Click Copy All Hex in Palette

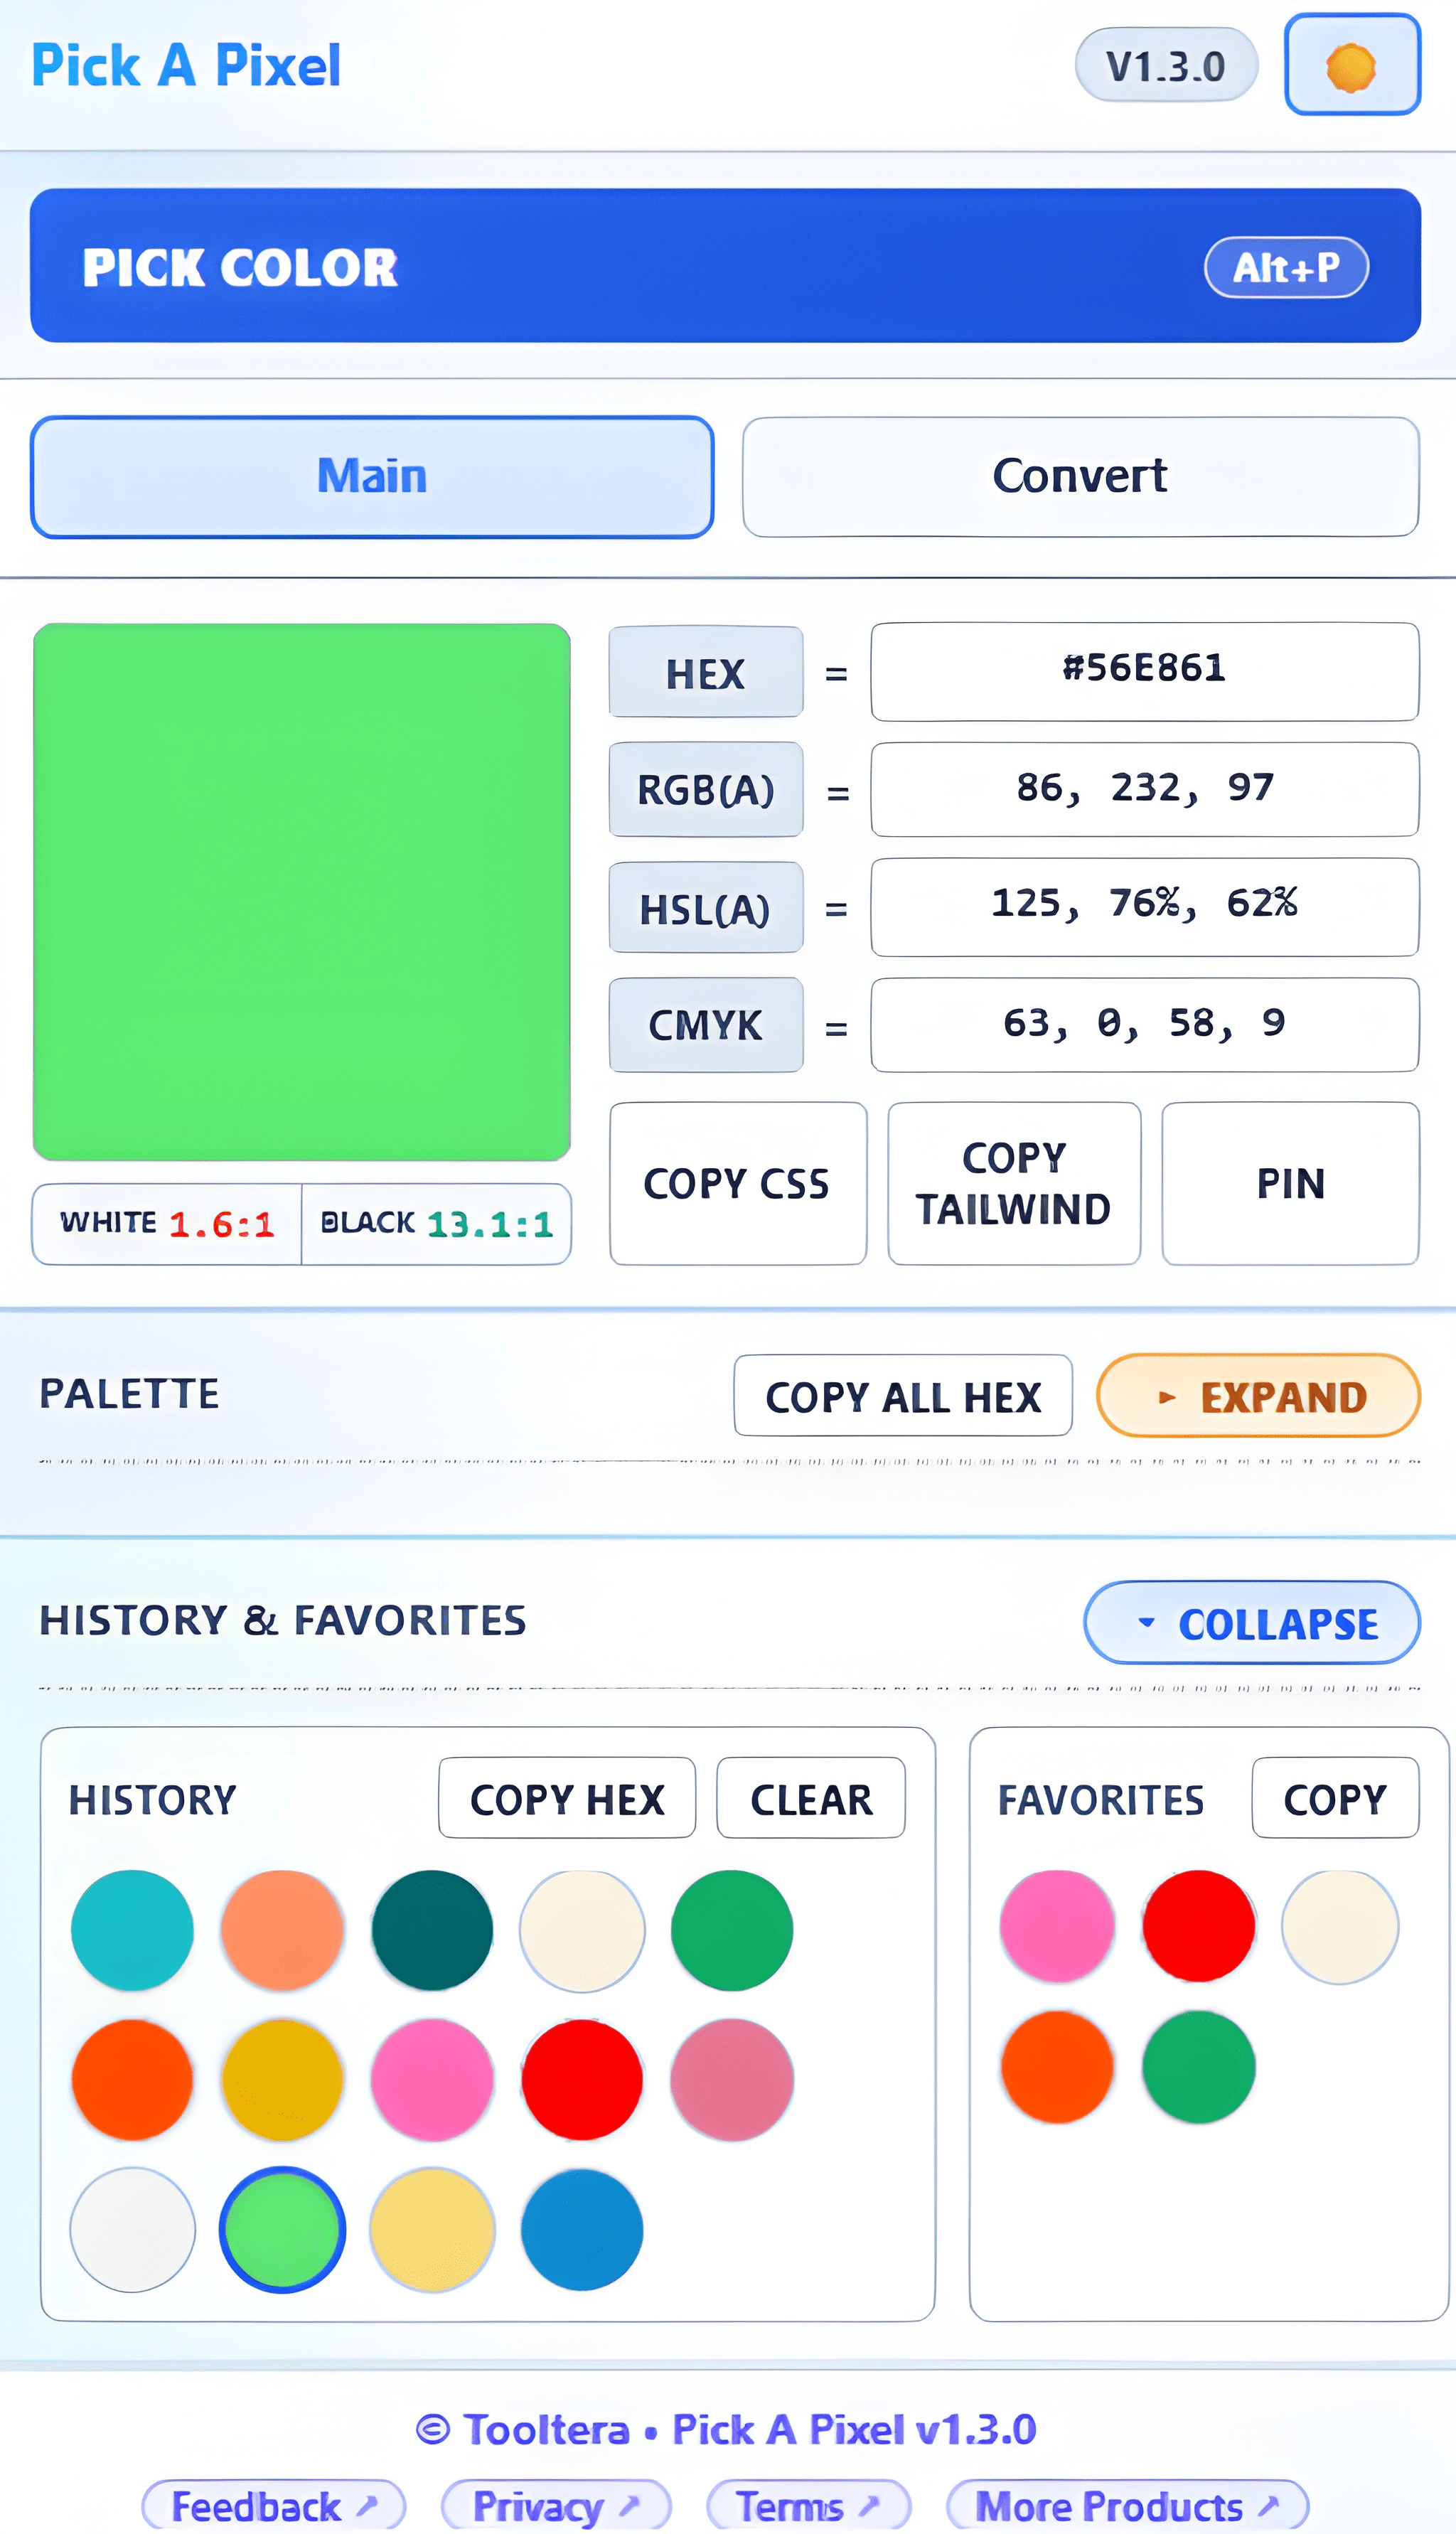pyautogui.click(x=902, y=1396)
